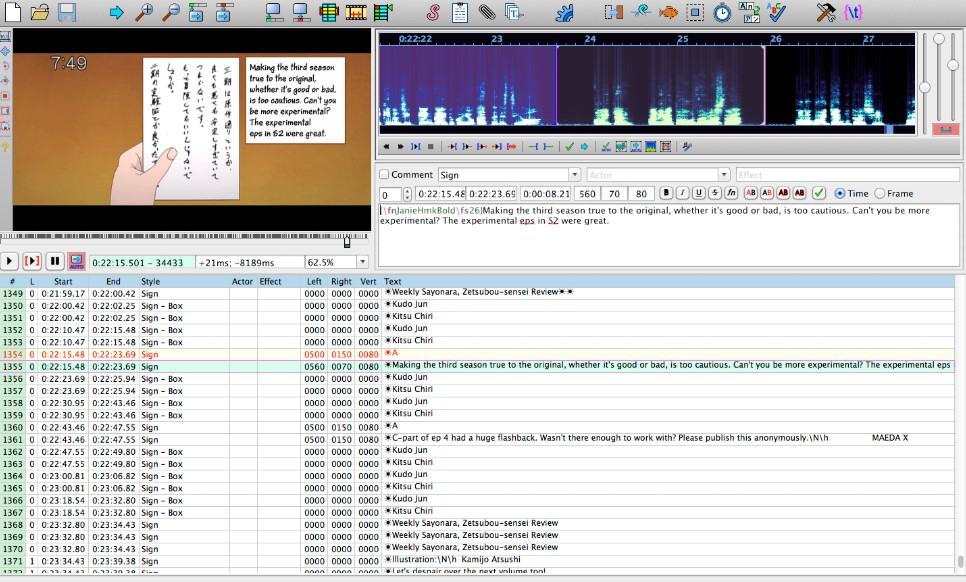The width and height of the screenshot is (966, 582).
Task: Toggle video auto-scroll AUTO icon
Action: [x=76, y=261]
